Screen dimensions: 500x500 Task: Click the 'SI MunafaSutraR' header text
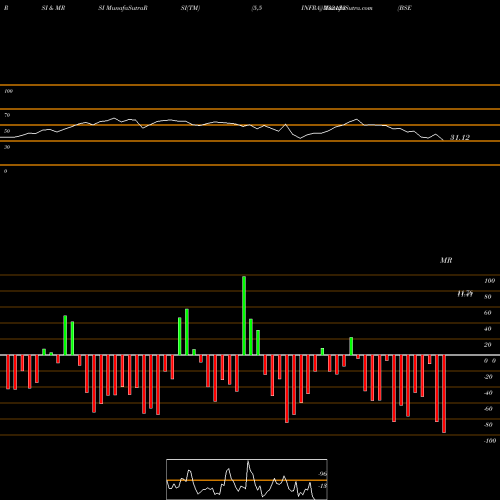coord(123,8)
